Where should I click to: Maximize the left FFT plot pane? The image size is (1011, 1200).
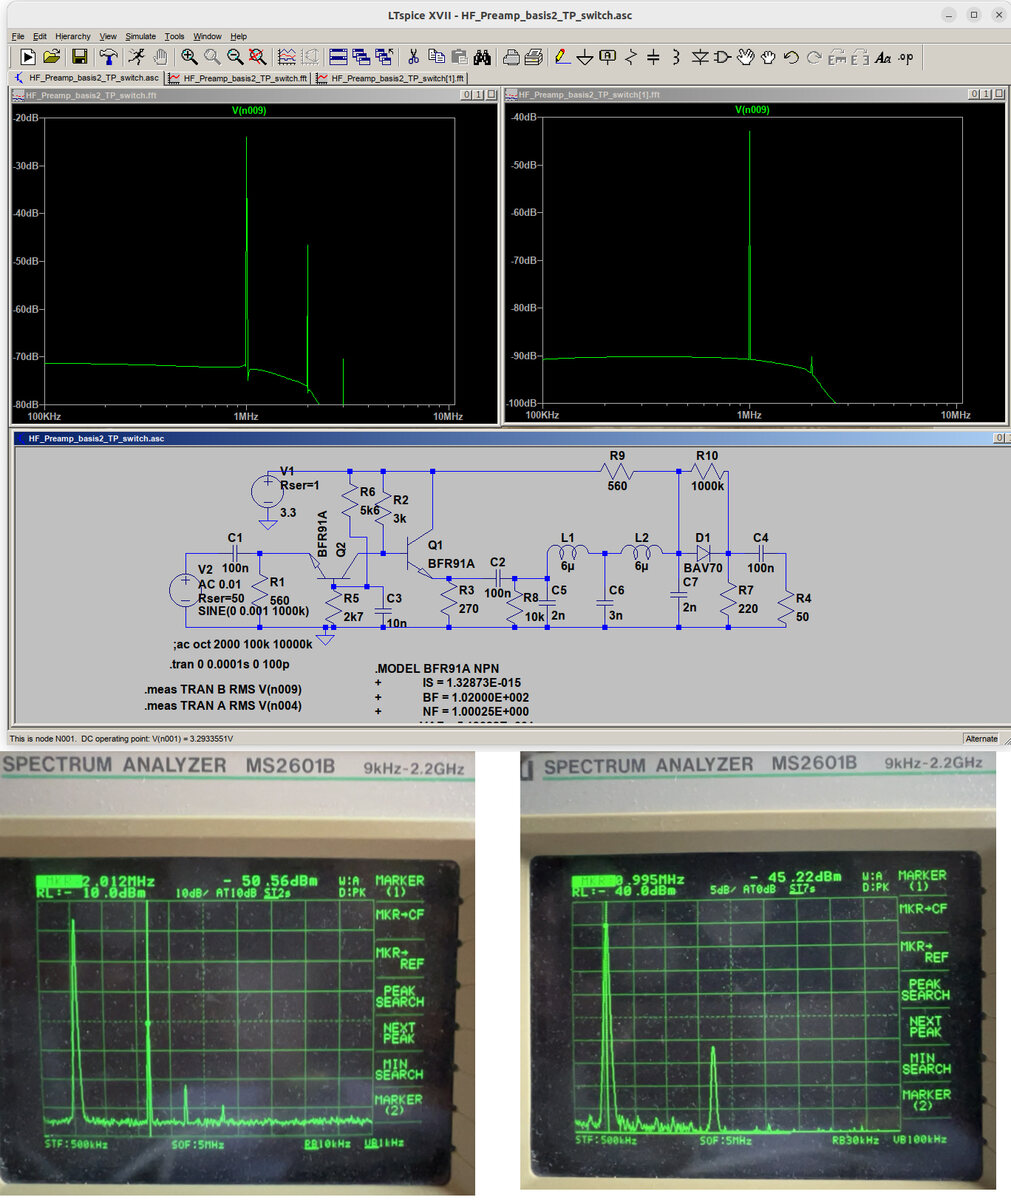pyautogui.click(x=478, y=95)
